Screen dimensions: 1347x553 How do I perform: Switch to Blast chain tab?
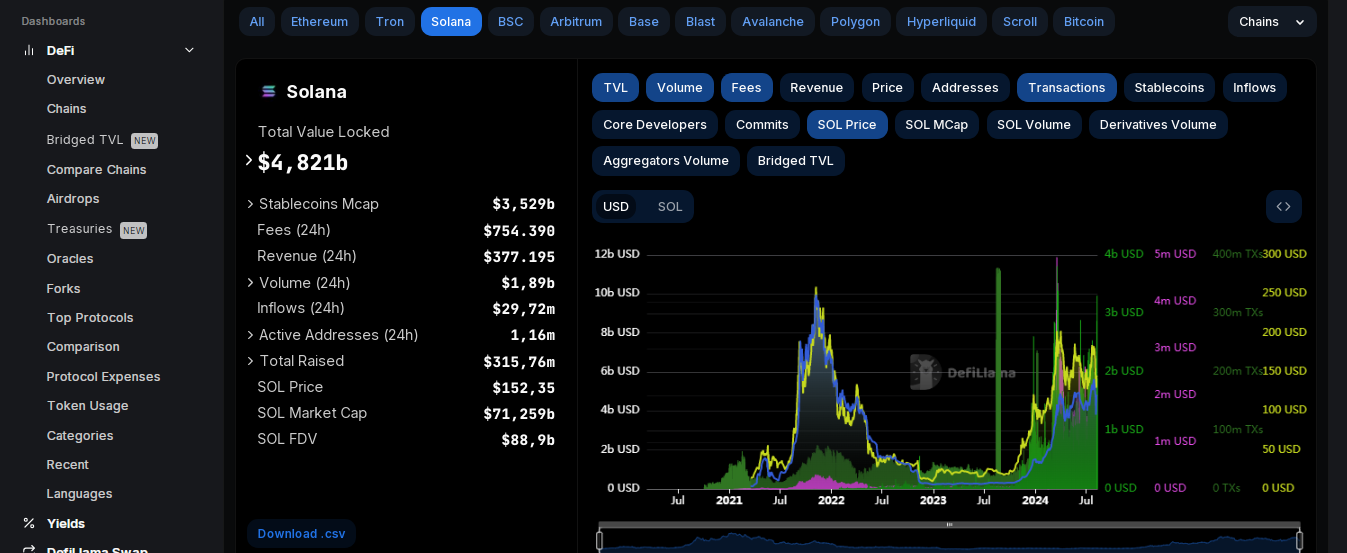coord(701,22)
